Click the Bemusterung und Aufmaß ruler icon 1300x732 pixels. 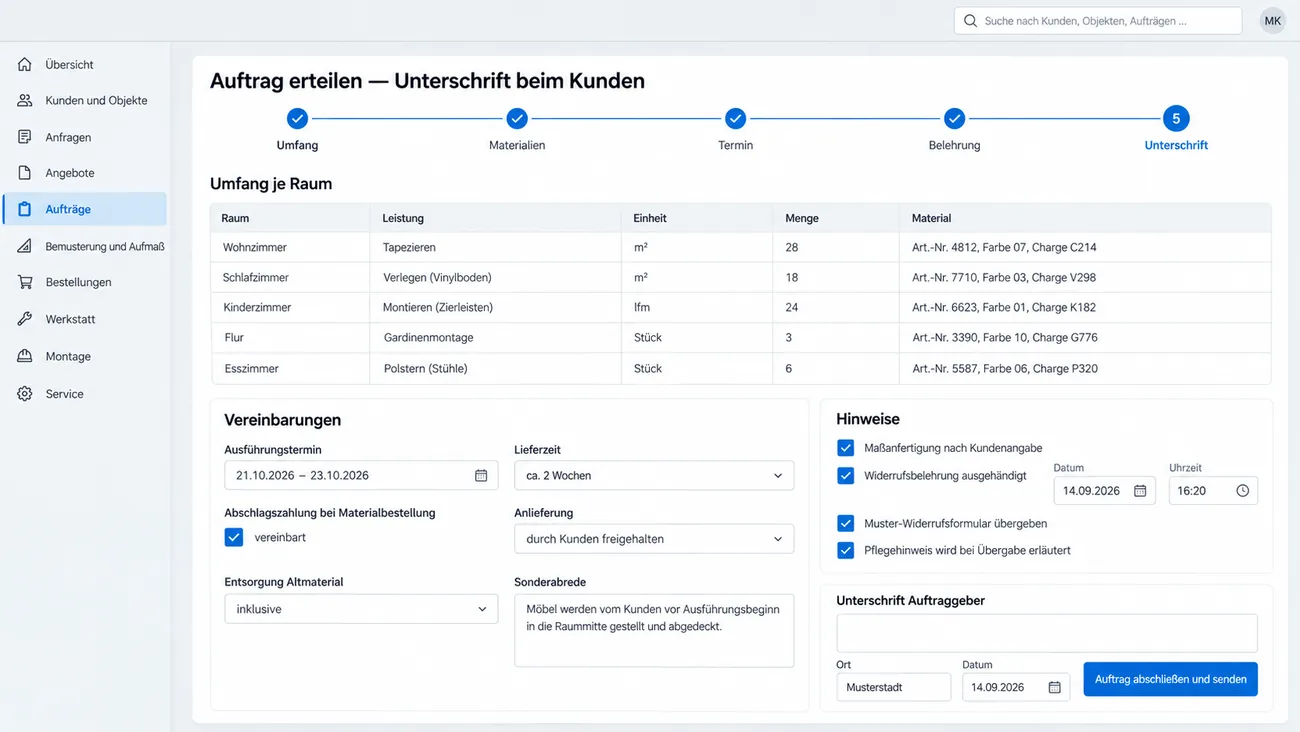pyautogui.click(x=25, y=246)
